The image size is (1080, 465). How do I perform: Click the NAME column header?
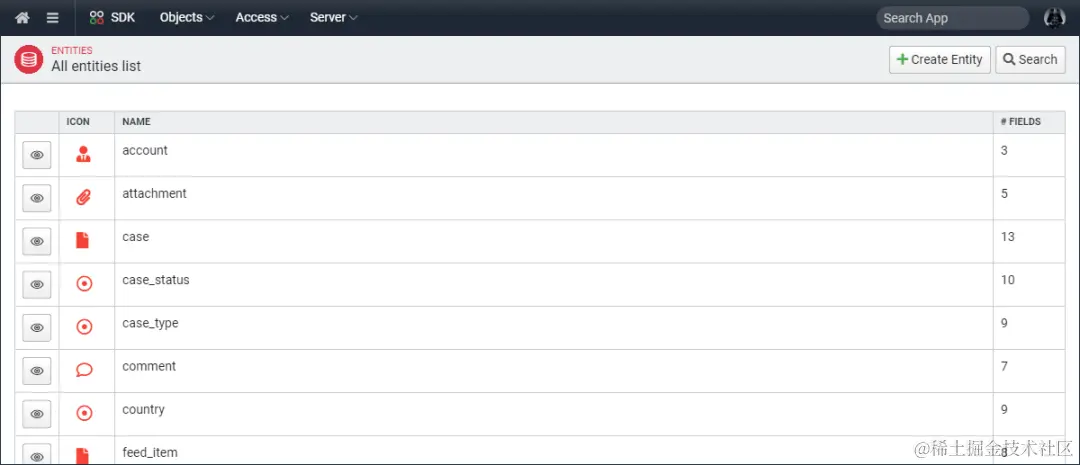(136, 122)
